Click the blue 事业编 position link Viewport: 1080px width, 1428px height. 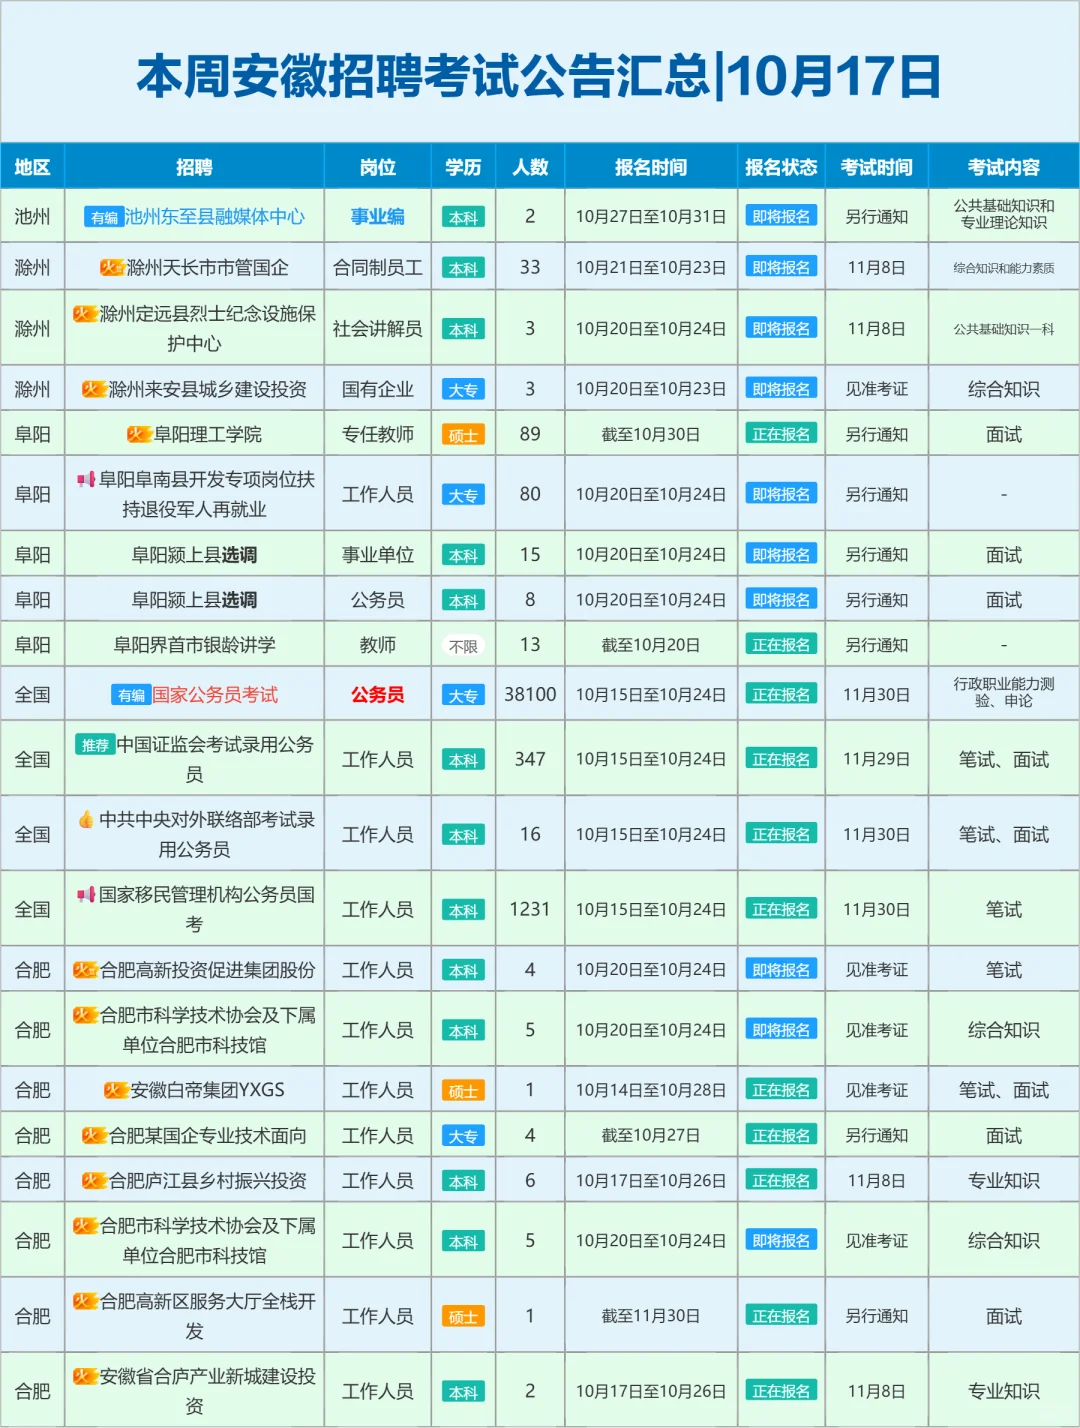(x=378, y=216)
